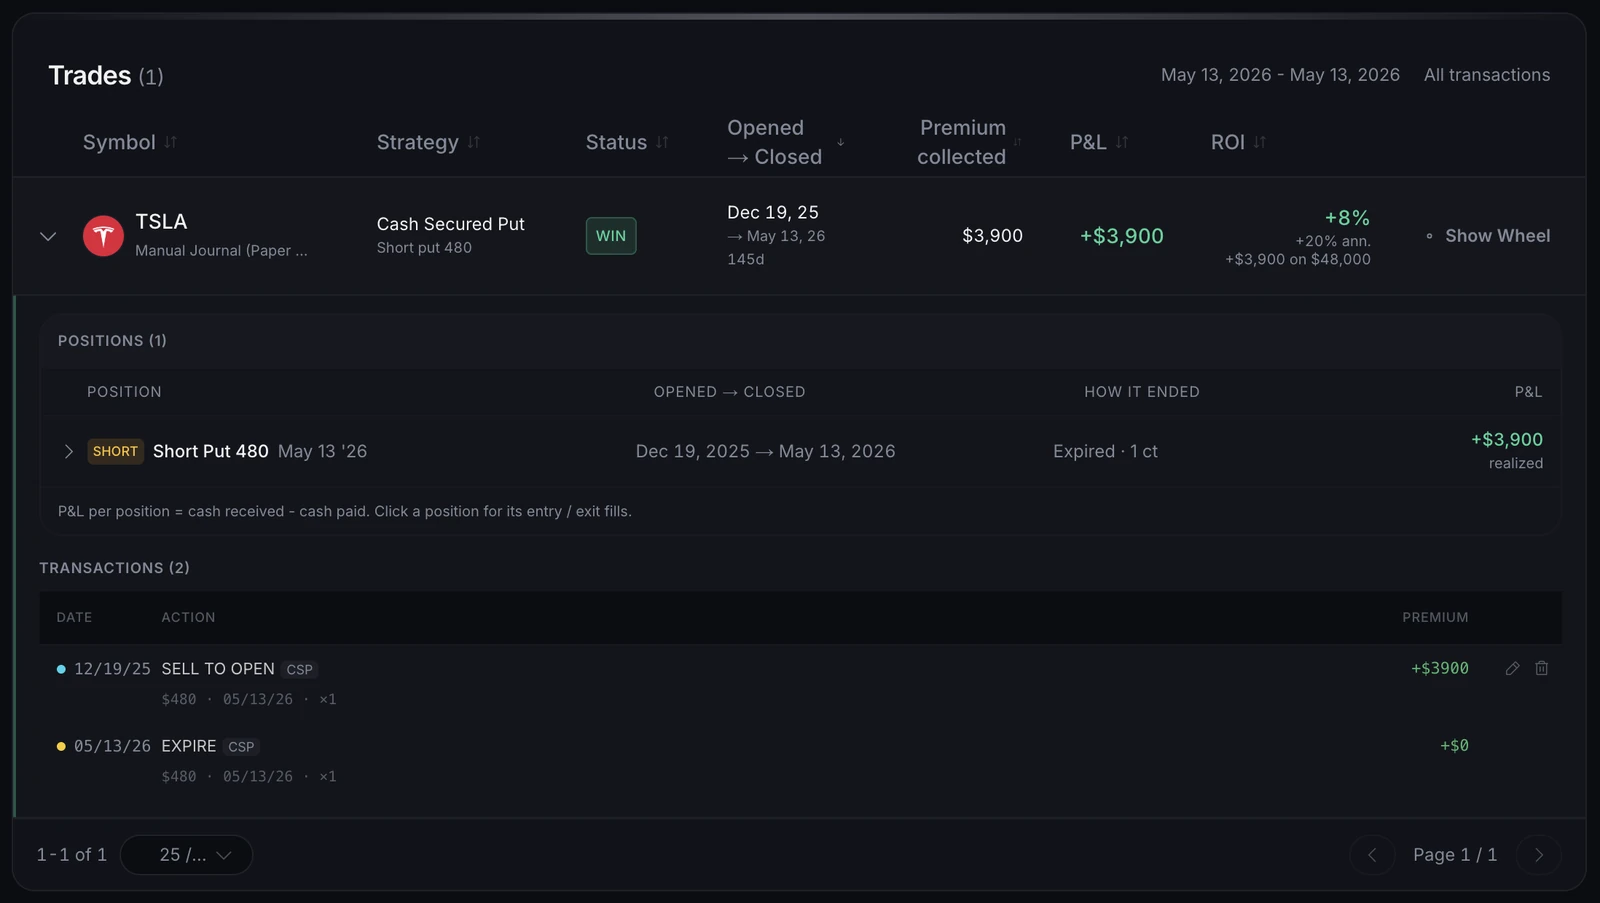
Task: Open the All transactions filter
Action: point(1487,75)
